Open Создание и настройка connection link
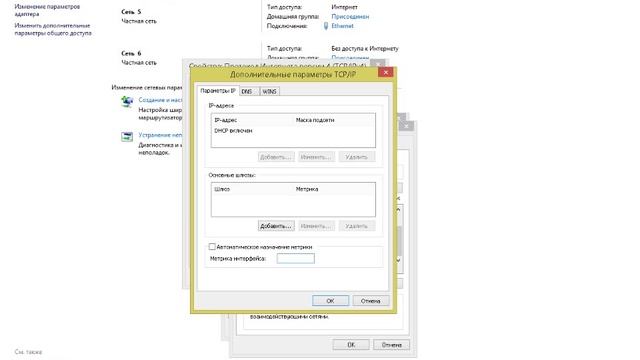Screen dimensions: 640x360 pyautogui.click(x=160, y=100)
